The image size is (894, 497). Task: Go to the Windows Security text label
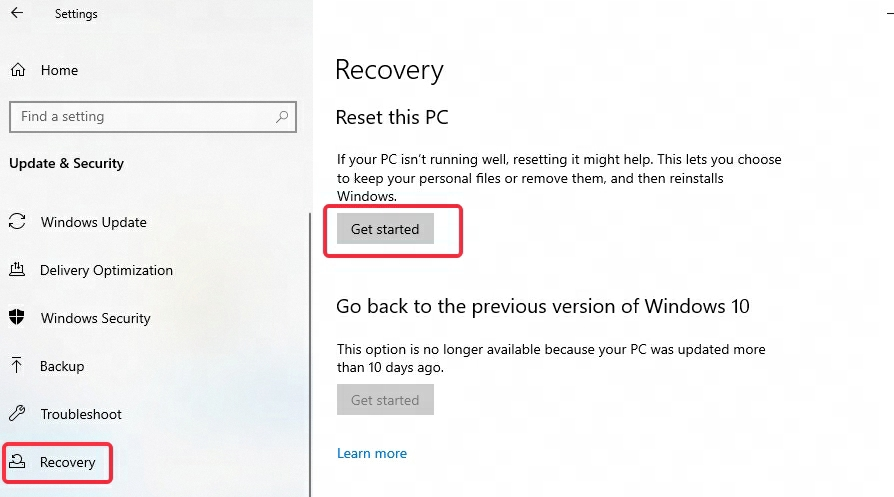click(x=96, y=318)
